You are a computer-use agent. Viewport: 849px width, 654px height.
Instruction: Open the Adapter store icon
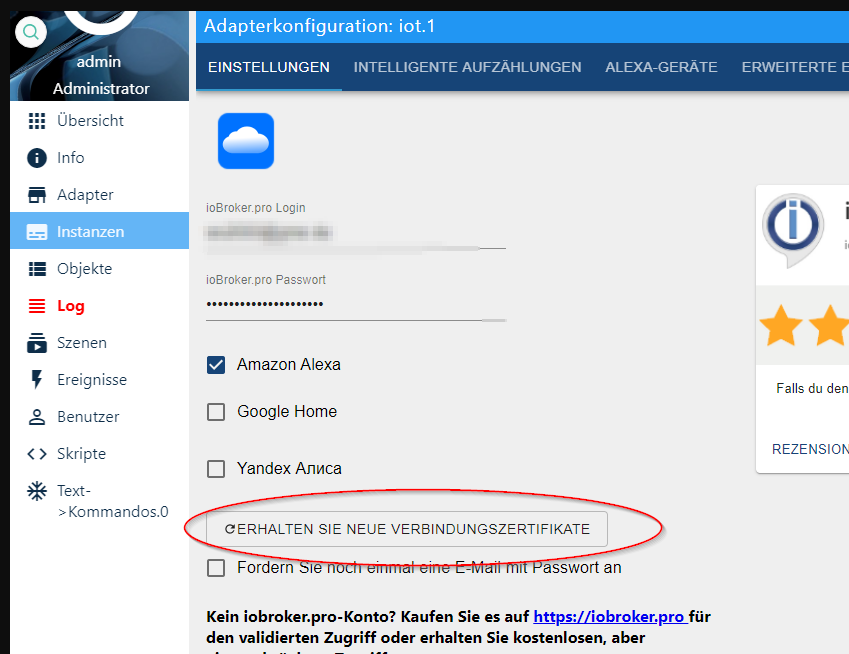pos(37,195)
